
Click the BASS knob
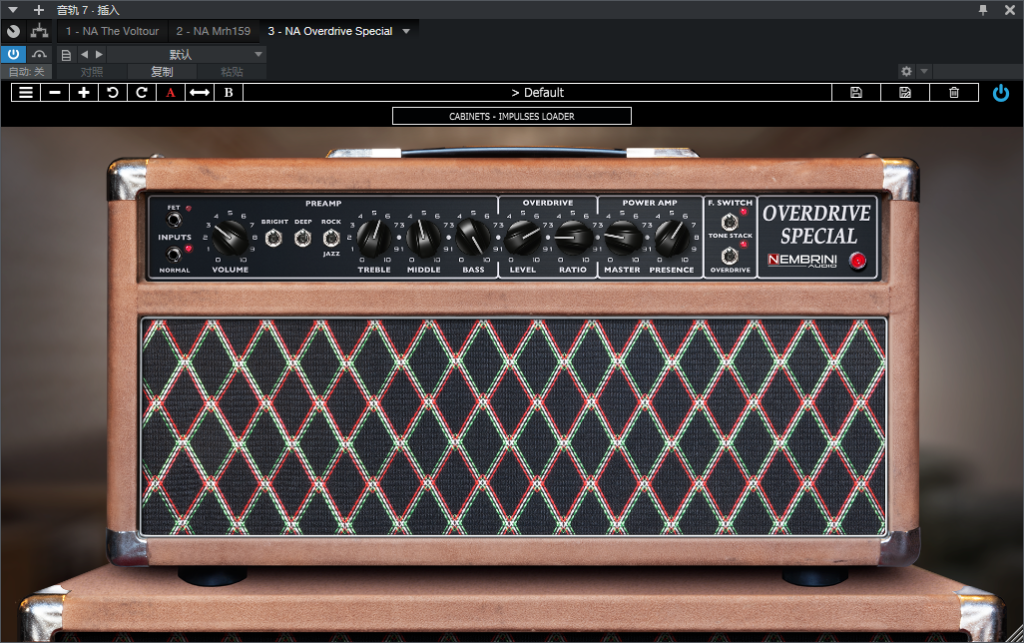[x=473, y=238]
